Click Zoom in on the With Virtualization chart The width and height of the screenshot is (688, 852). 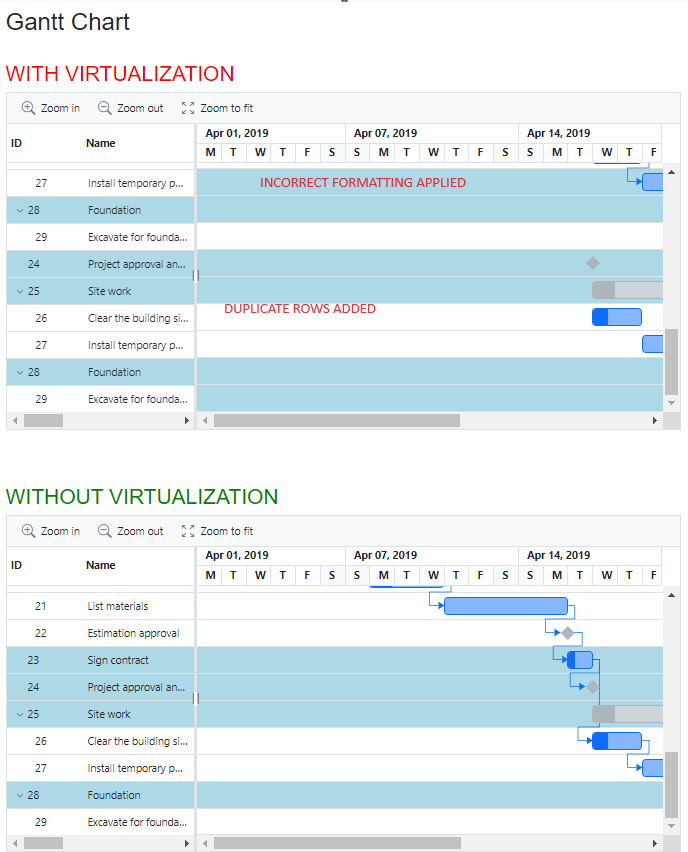51,108
